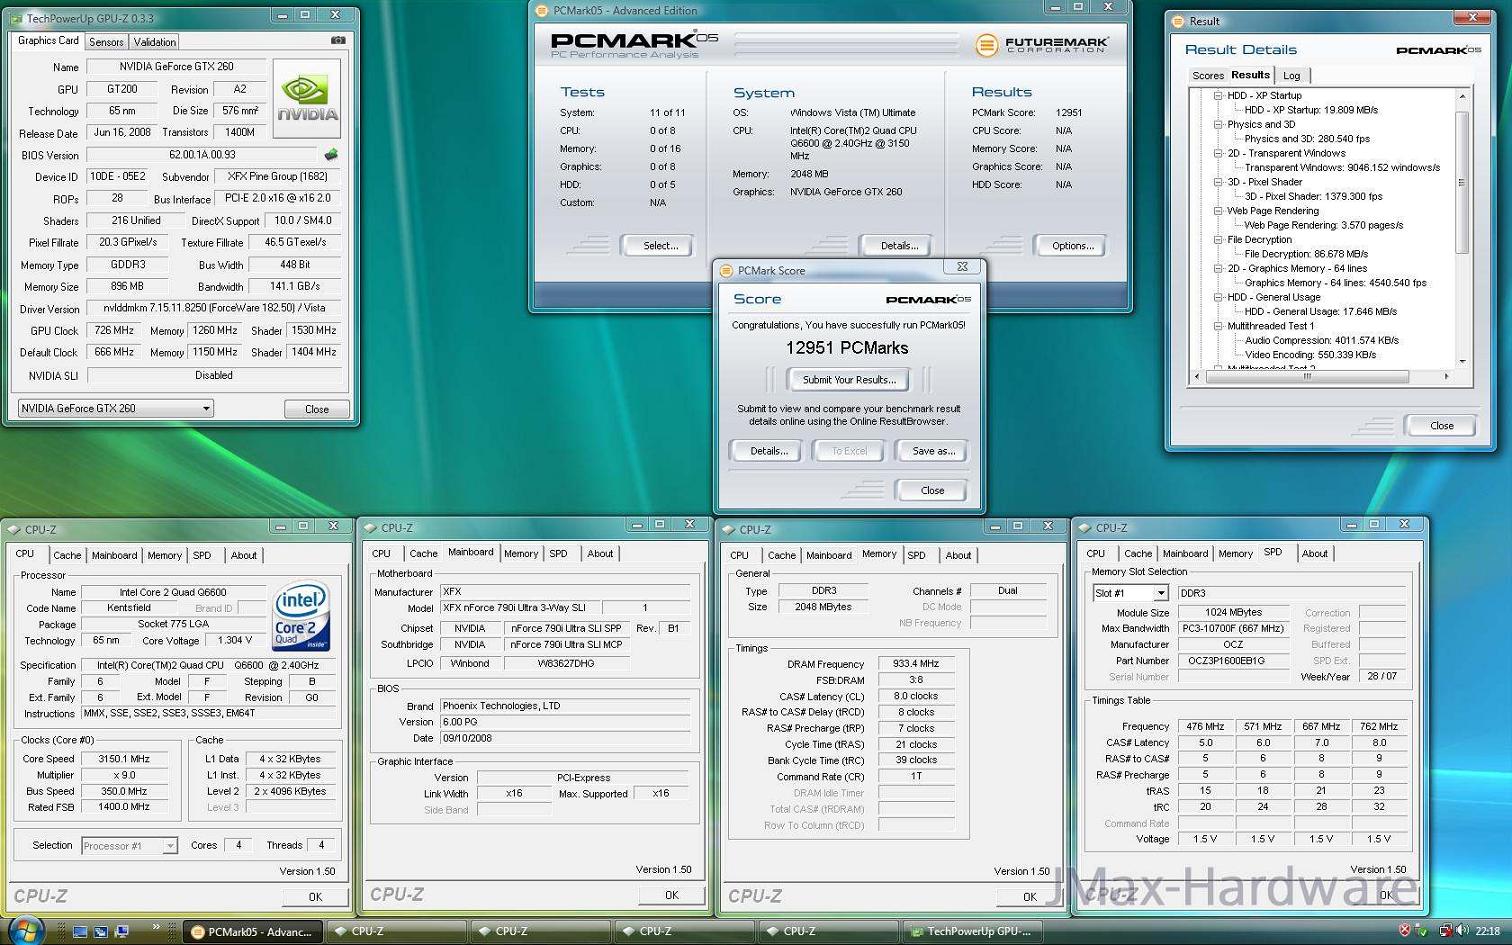Select File Decryption: 86.678 MB/s row
This screenshot has height=945, width=1512.
coord(1306,254)
